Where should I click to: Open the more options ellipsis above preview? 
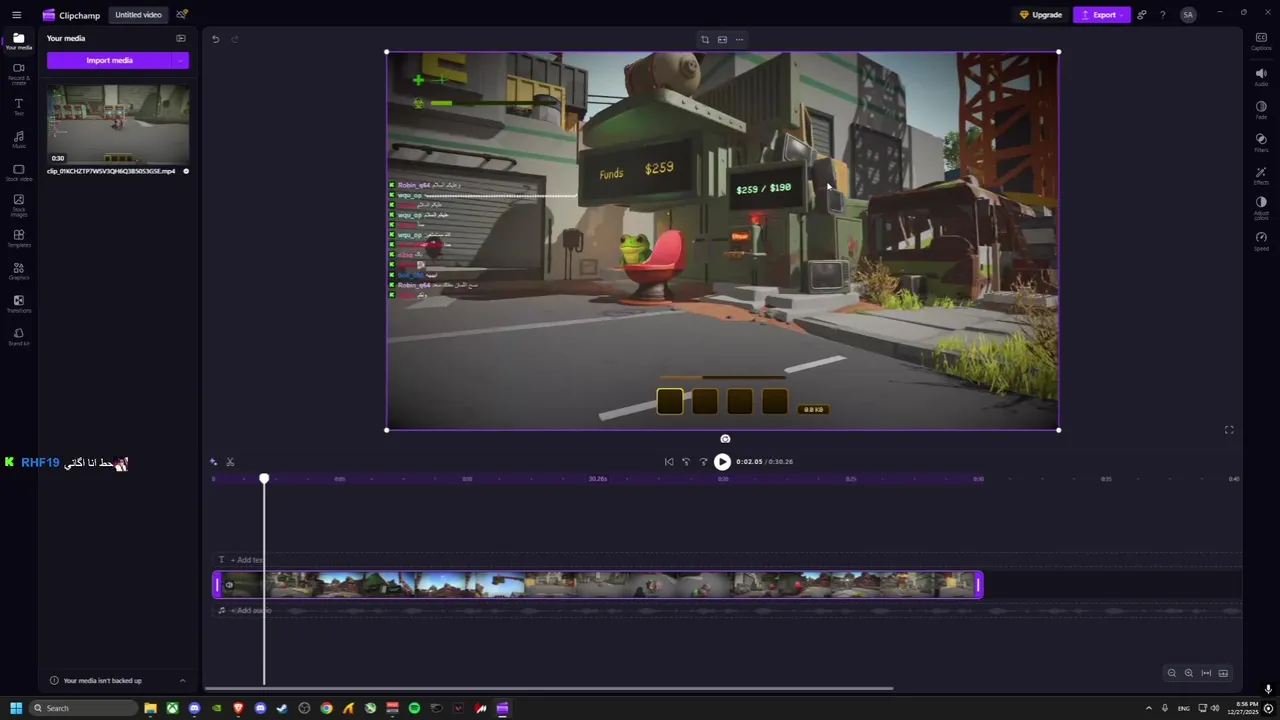click(739, 40)
